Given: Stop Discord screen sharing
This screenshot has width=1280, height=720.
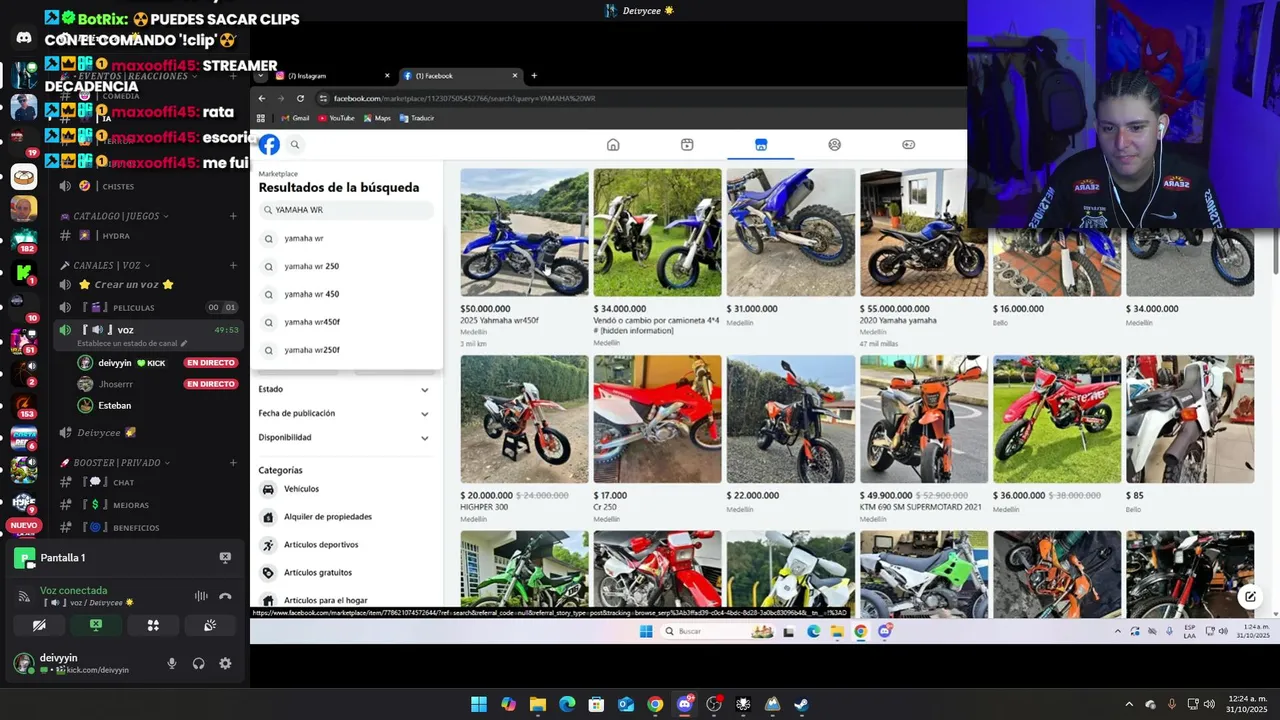Looking at the screenshot, I should pyautogui.click(x=96, y=625).
